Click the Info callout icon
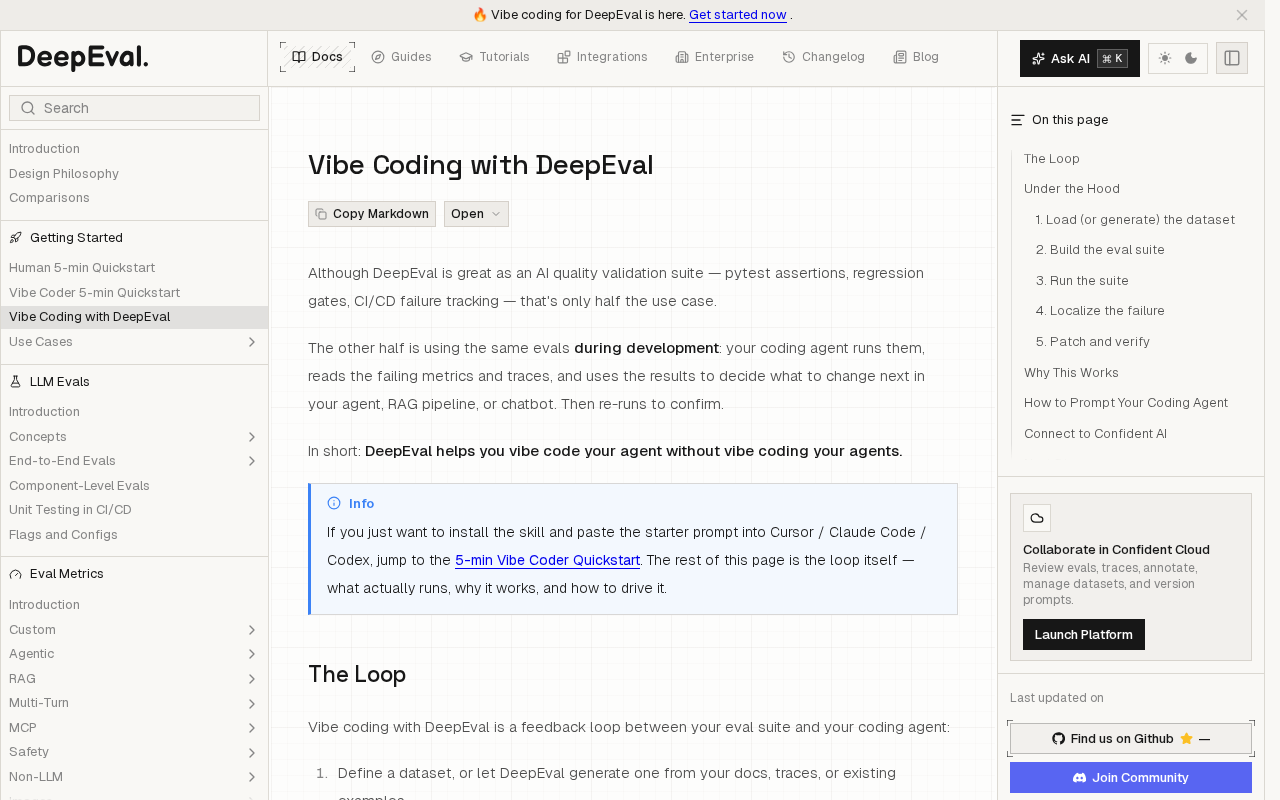The image size is (1280, 800). 334,503
